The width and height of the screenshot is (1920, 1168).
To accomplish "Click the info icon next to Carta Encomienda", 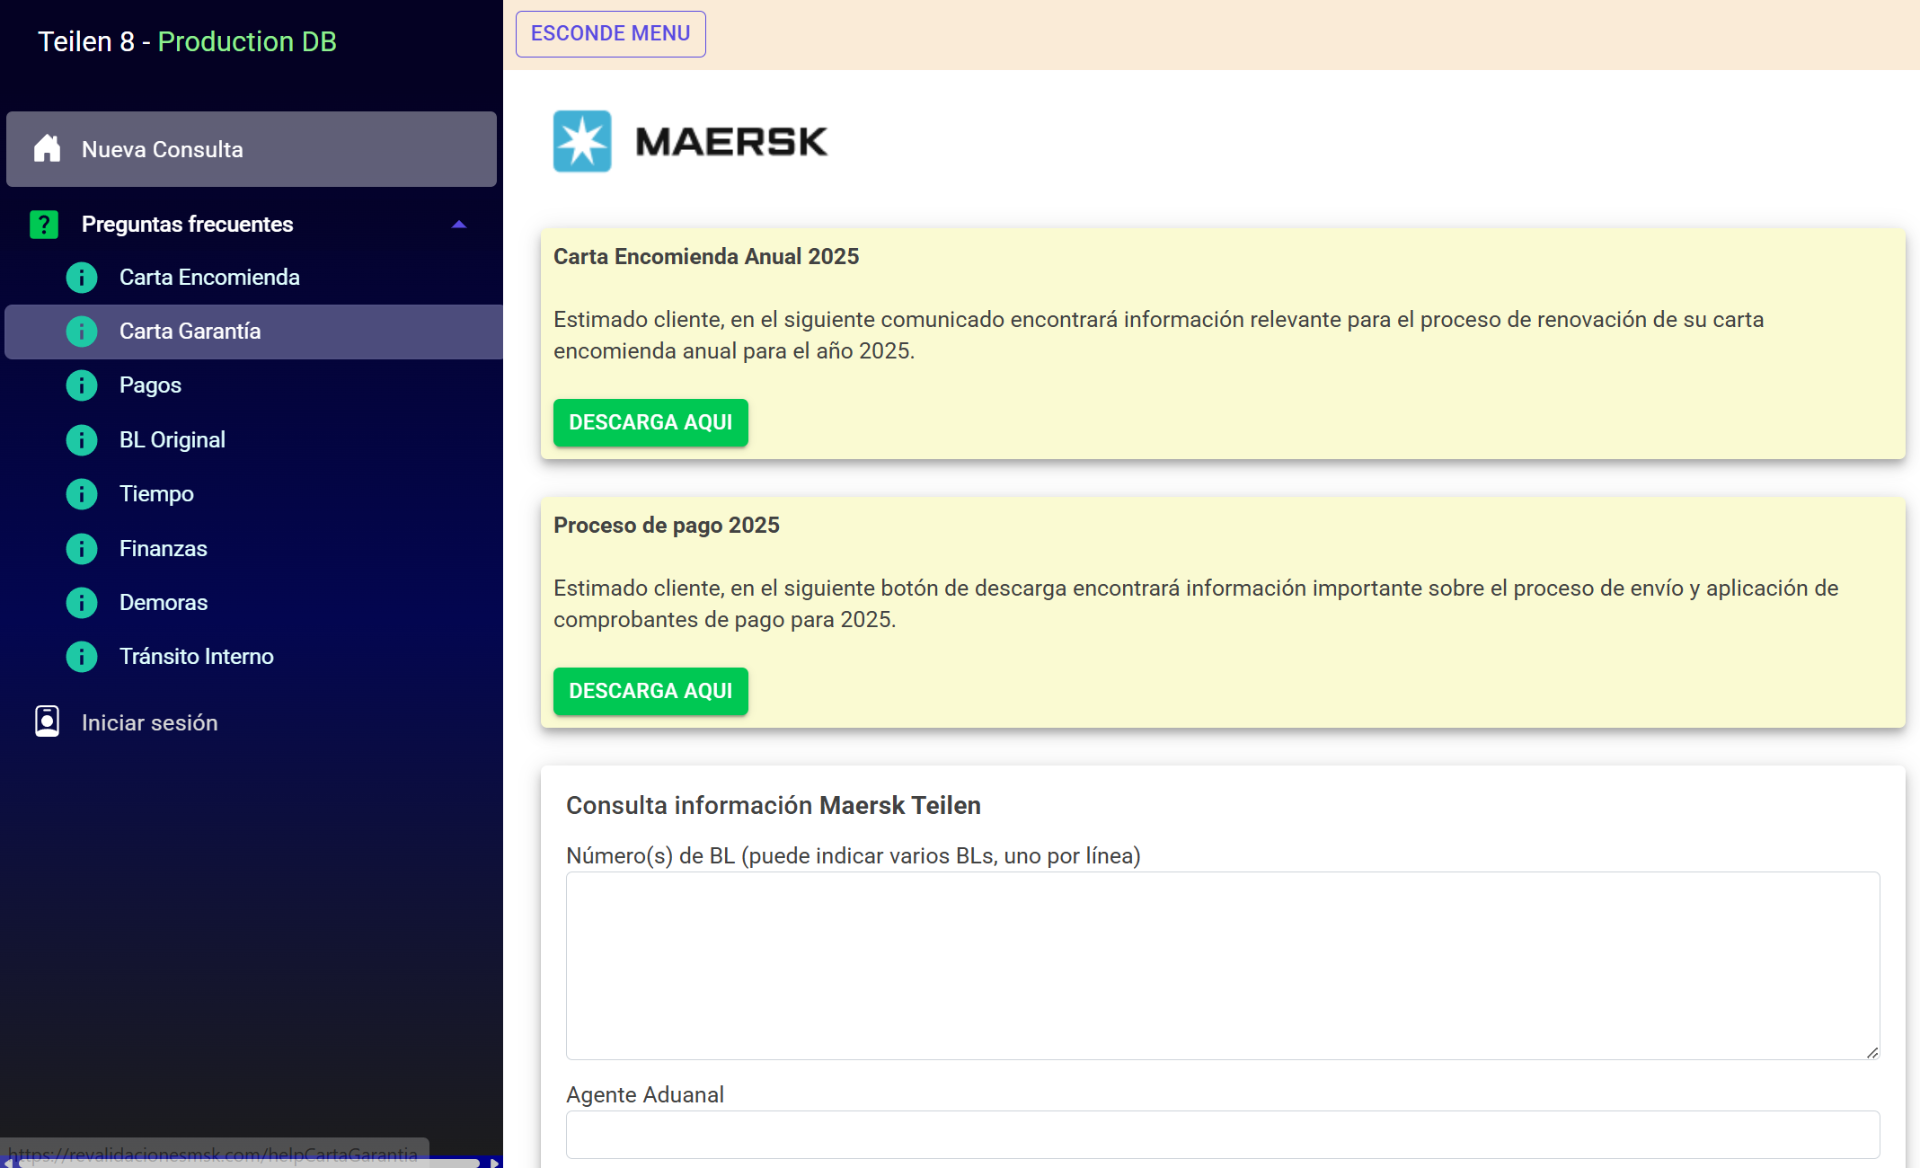I will [81, 277].
